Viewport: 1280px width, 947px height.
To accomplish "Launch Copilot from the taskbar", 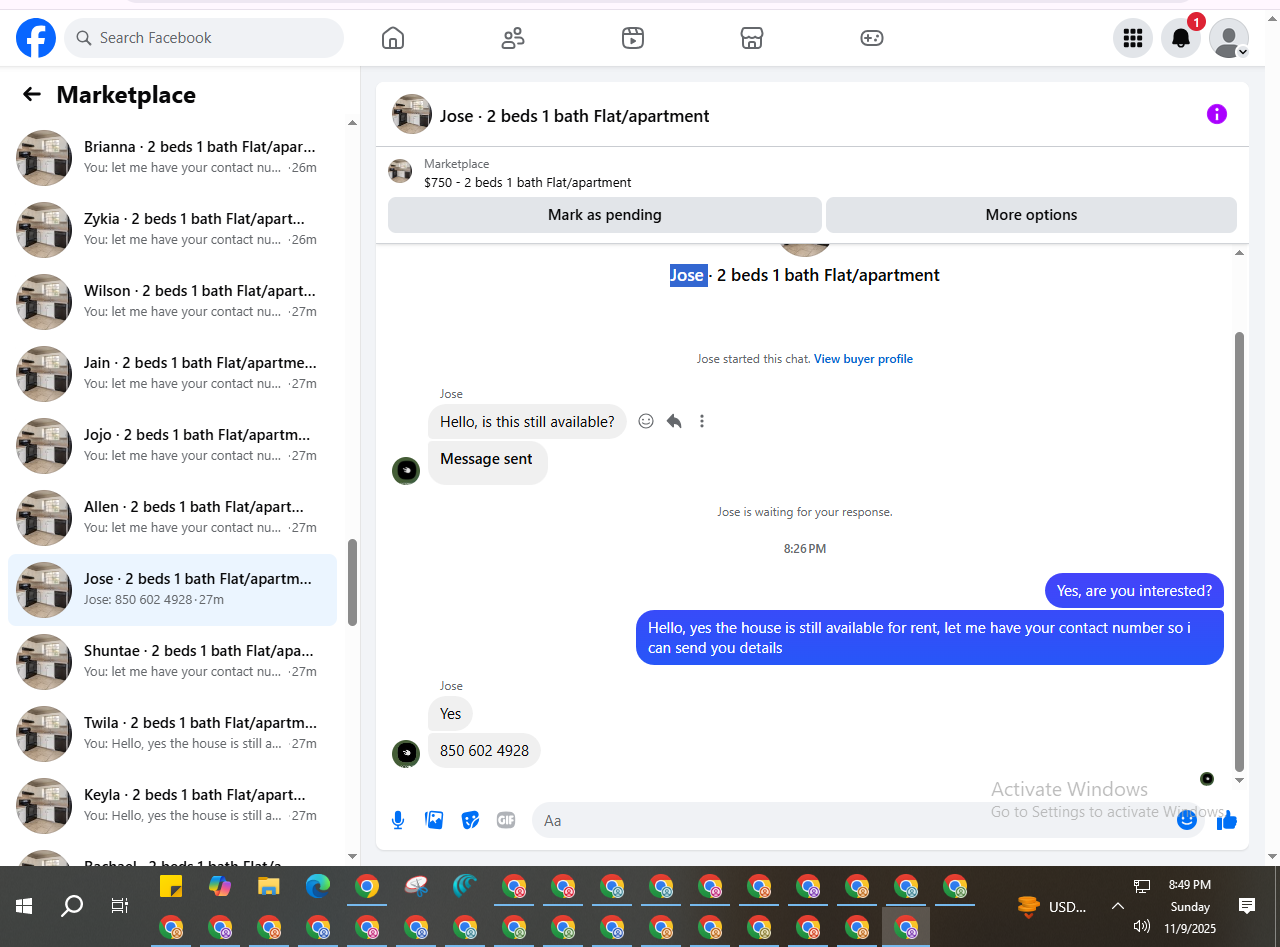I will click(220, 886).
